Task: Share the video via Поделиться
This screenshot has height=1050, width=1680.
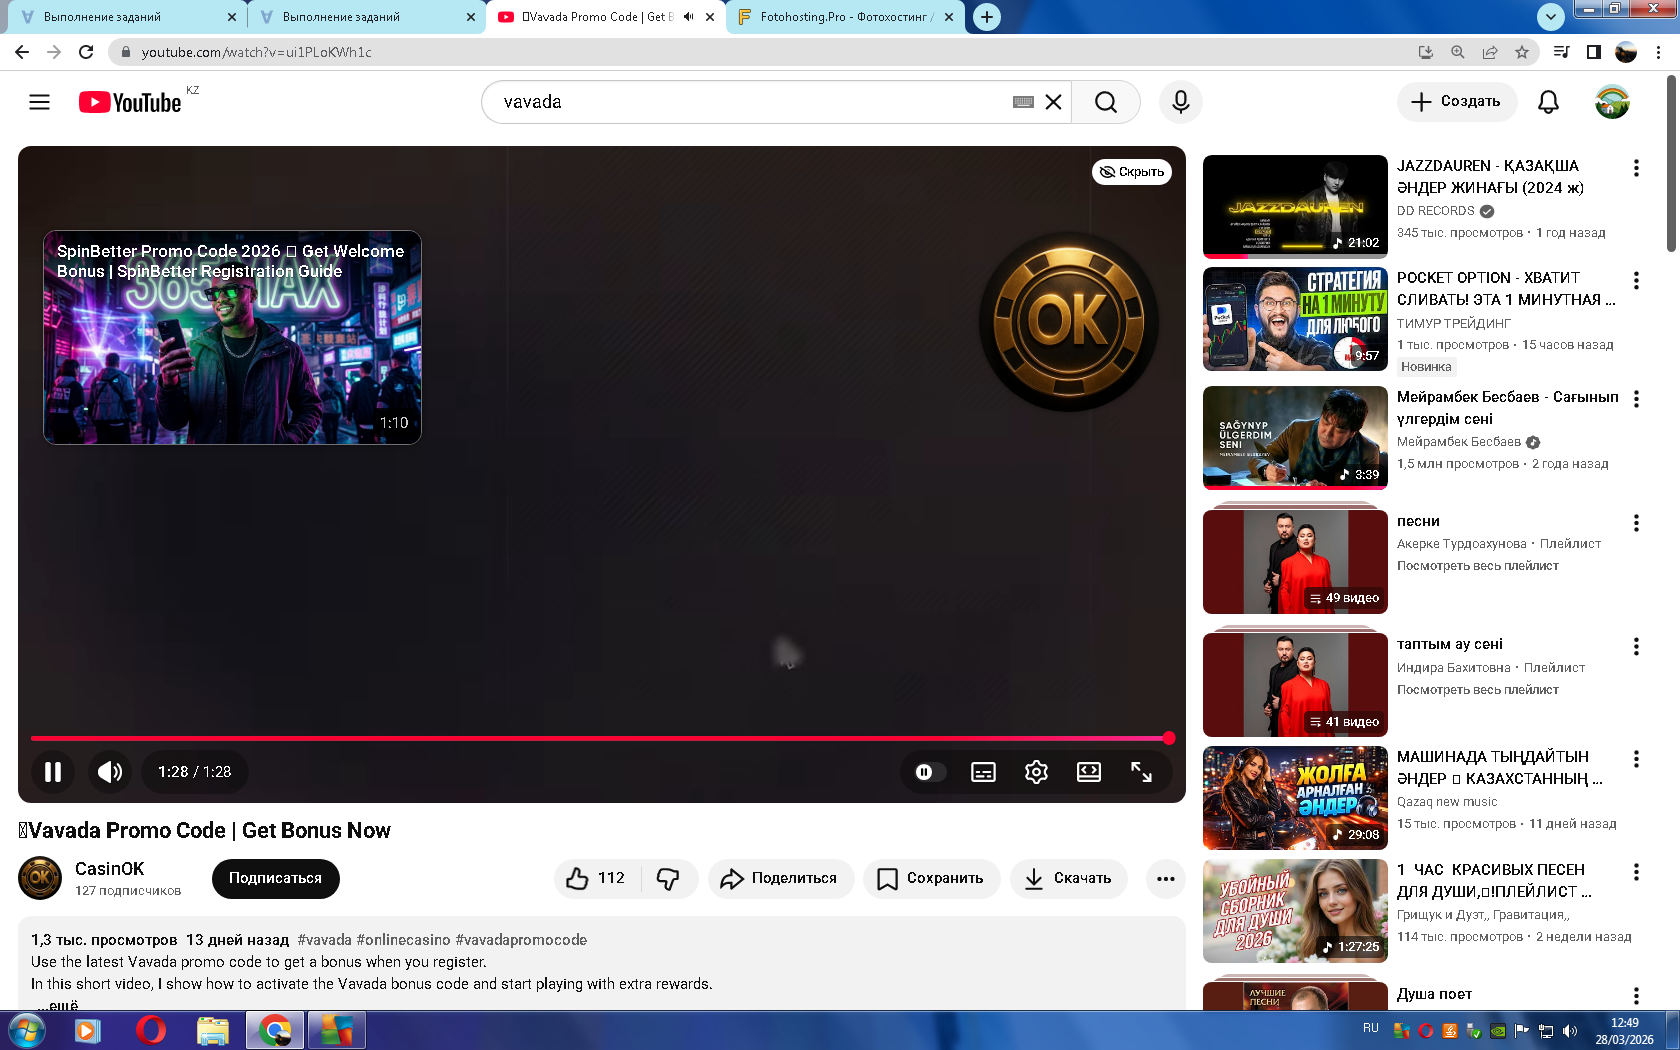Action: tap(780, 879)
